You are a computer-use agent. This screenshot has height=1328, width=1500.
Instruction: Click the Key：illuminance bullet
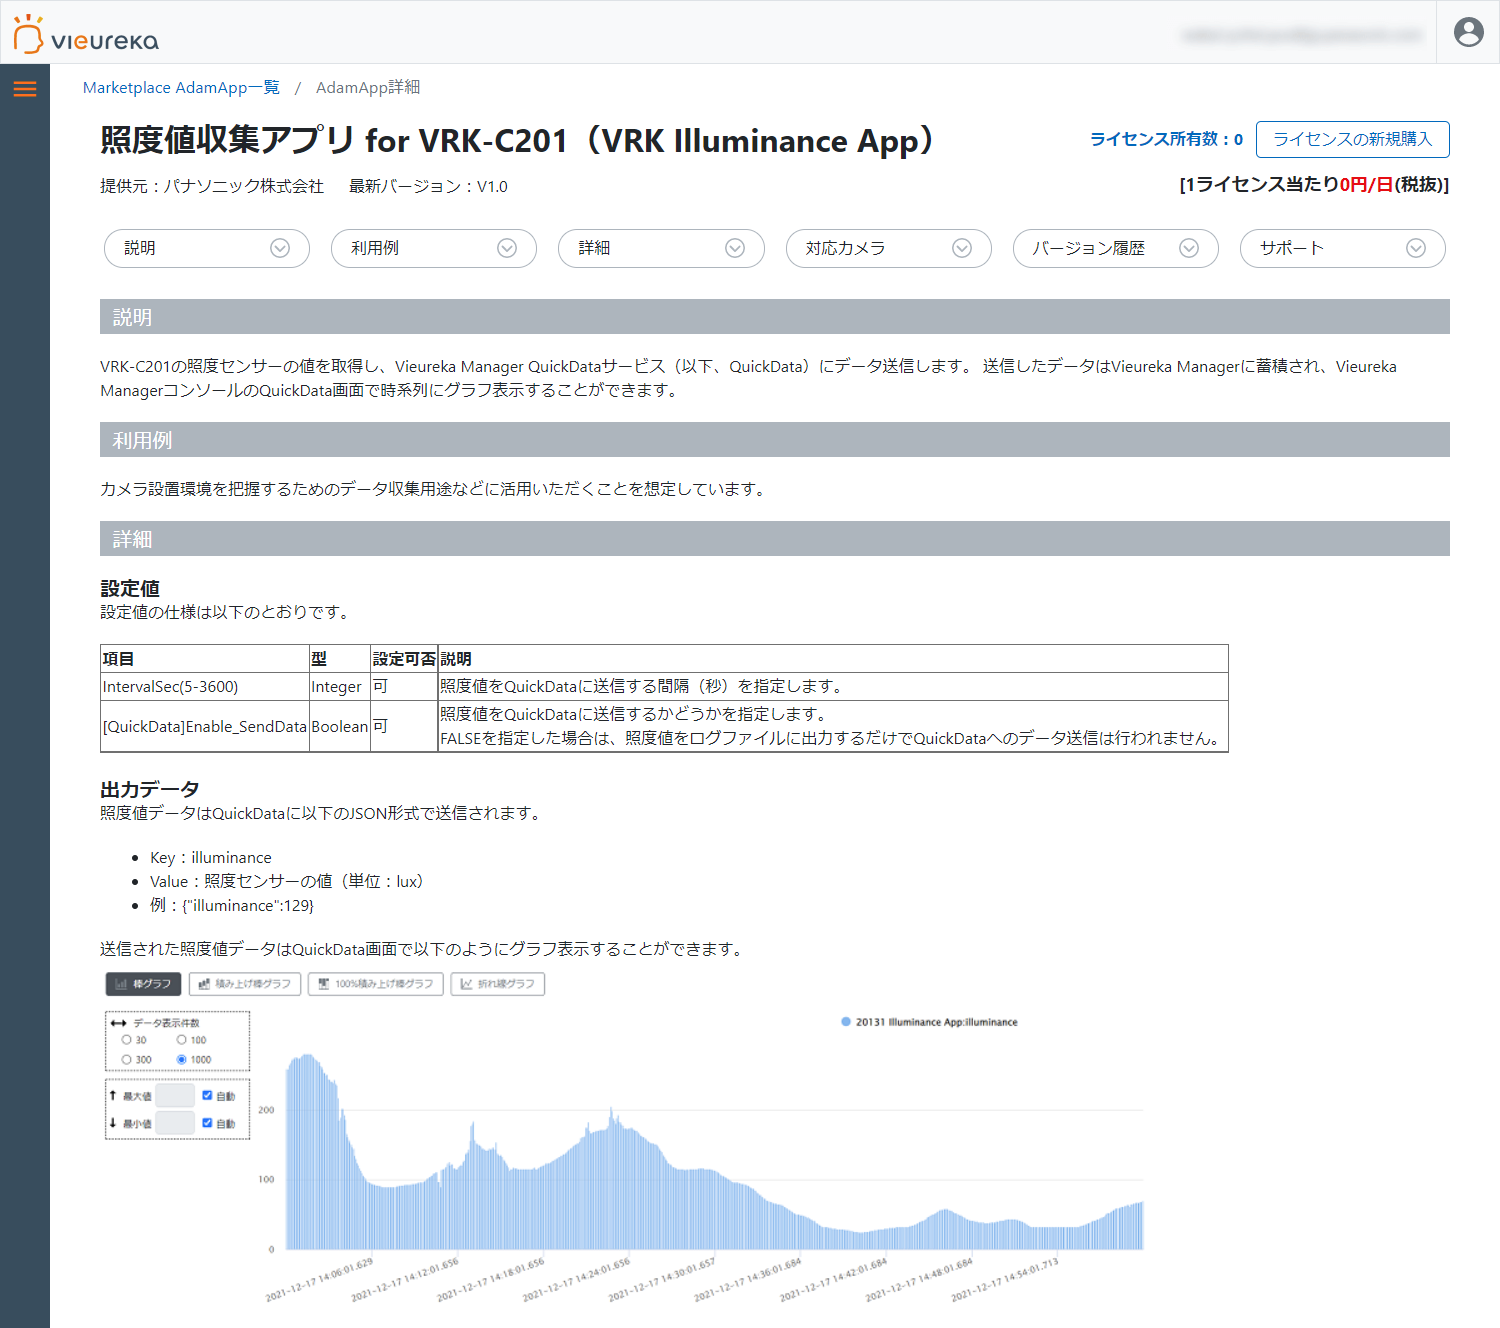point(211,858)
